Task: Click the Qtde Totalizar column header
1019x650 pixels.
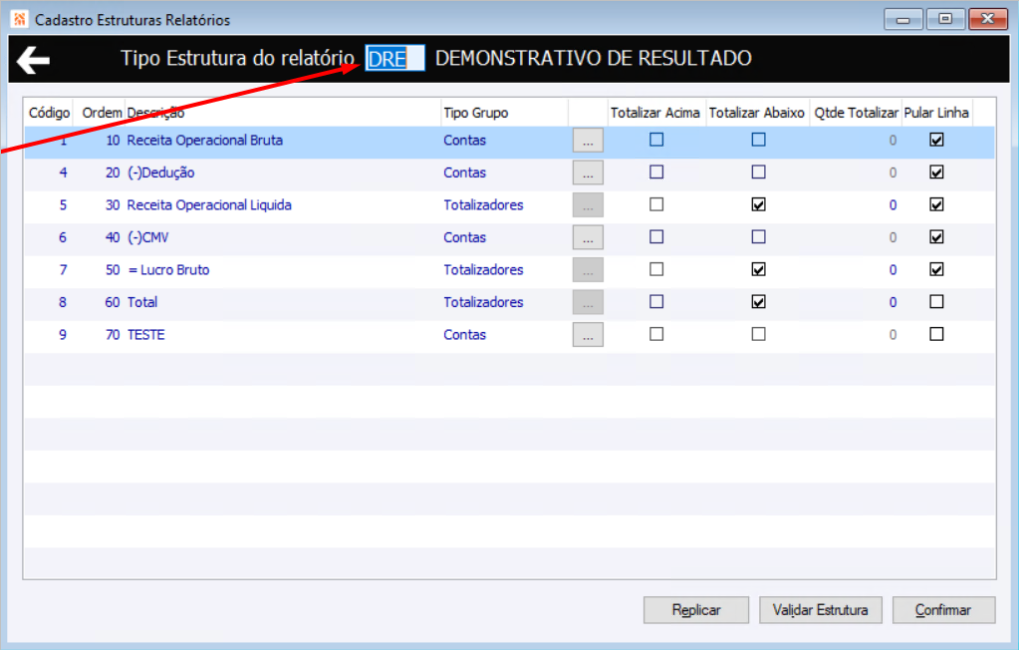Action: pos(856,113)
